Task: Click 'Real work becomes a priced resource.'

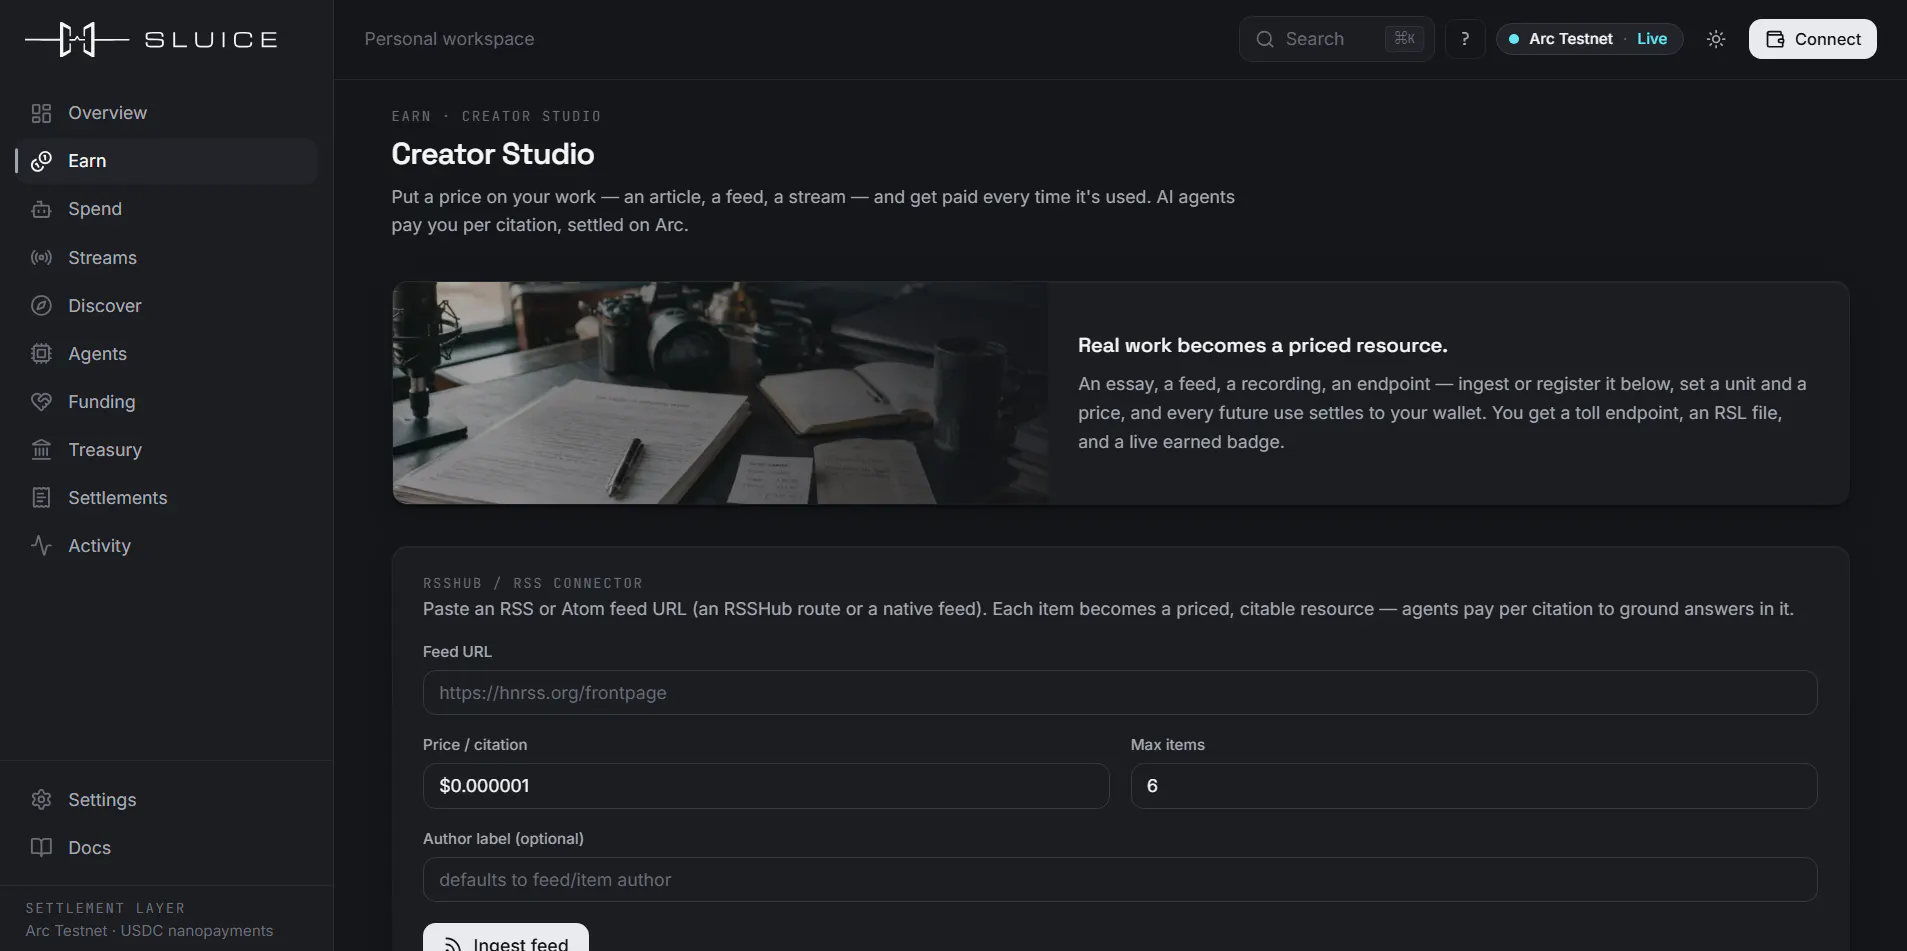Action: (x=1263, y=346)
